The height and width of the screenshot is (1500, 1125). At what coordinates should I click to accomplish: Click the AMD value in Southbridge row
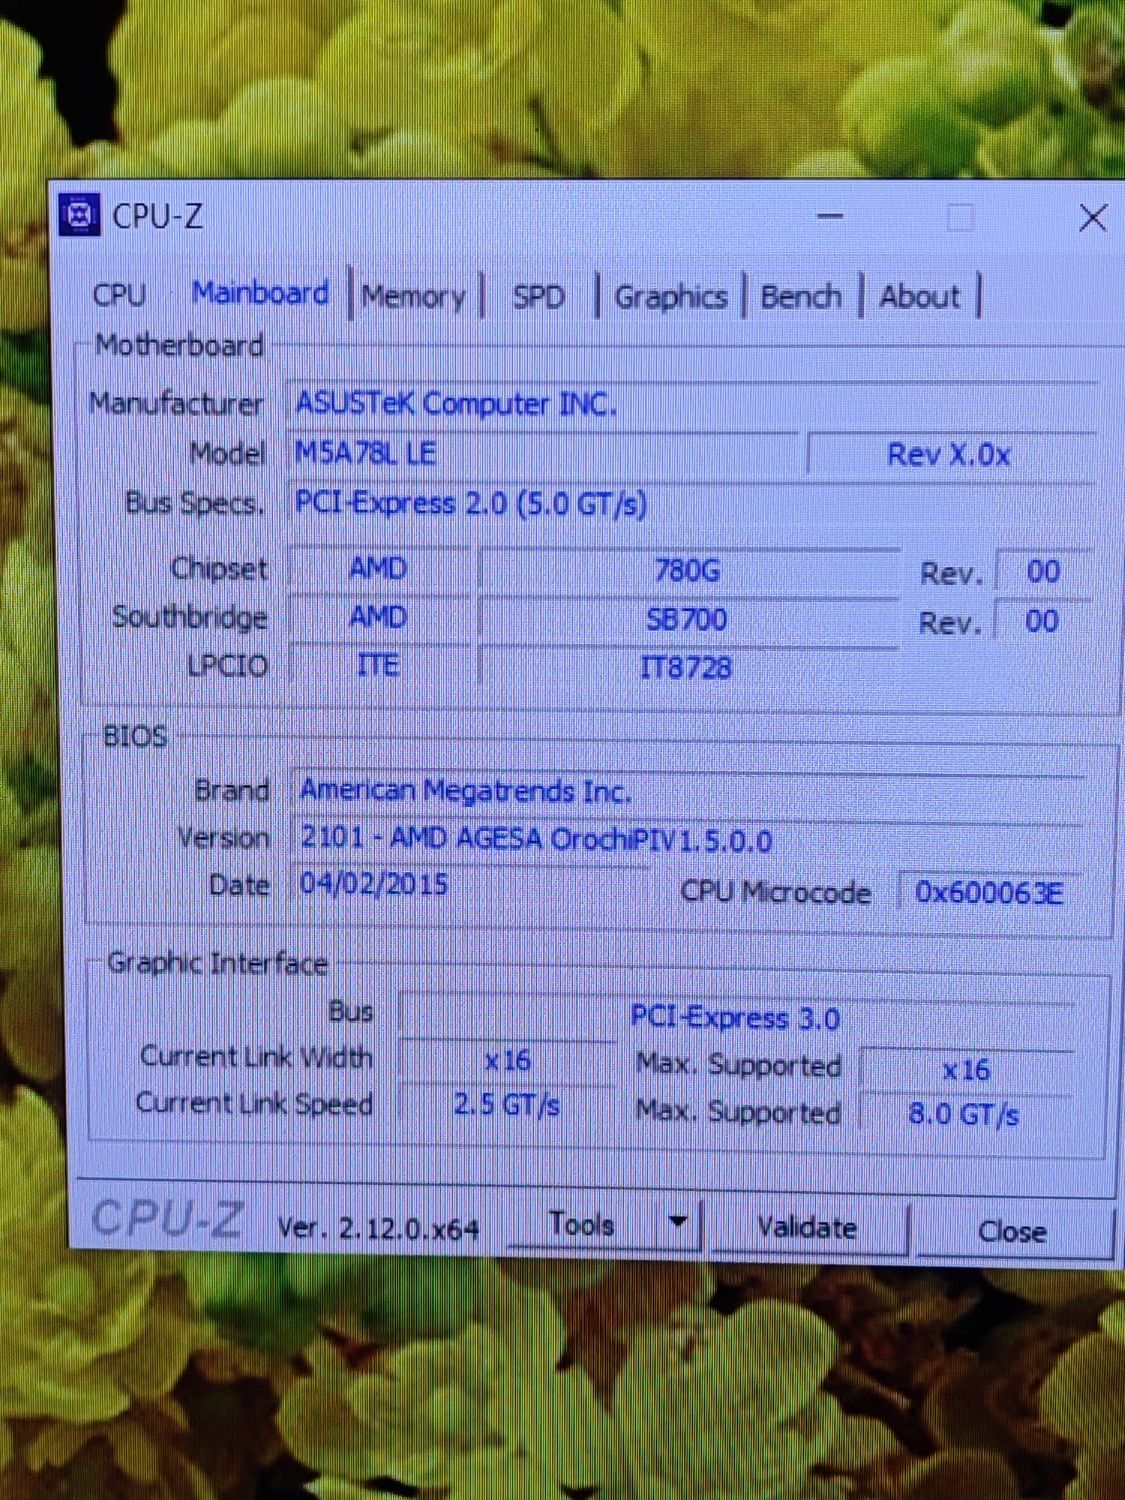point(379,617)
